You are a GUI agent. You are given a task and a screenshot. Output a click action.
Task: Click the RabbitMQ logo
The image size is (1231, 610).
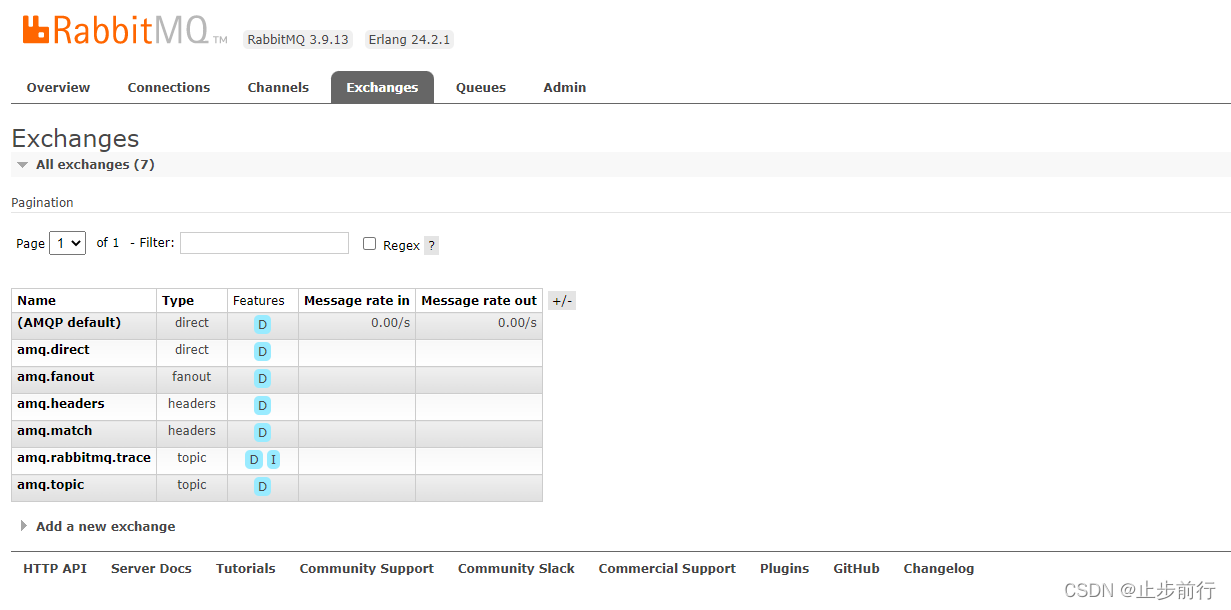pyautogui.click(x=125, y=30)
